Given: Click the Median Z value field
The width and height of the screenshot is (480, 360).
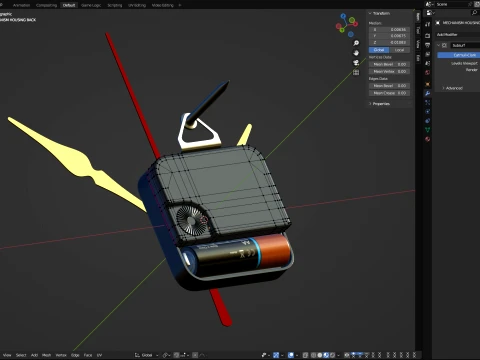Looking at the screenshot, I should coord(389,42).
